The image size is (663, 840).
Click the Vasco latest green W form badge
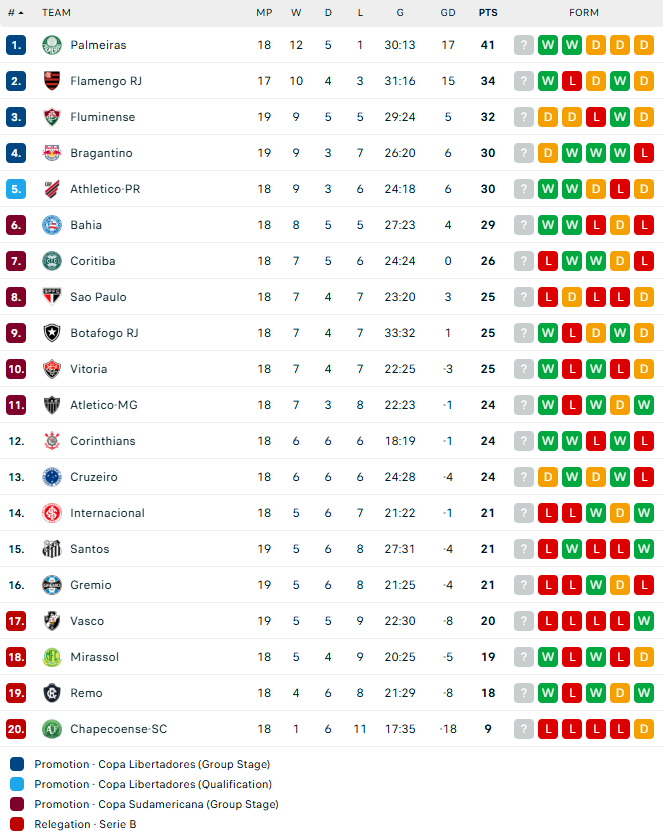[x=644, y=621]
